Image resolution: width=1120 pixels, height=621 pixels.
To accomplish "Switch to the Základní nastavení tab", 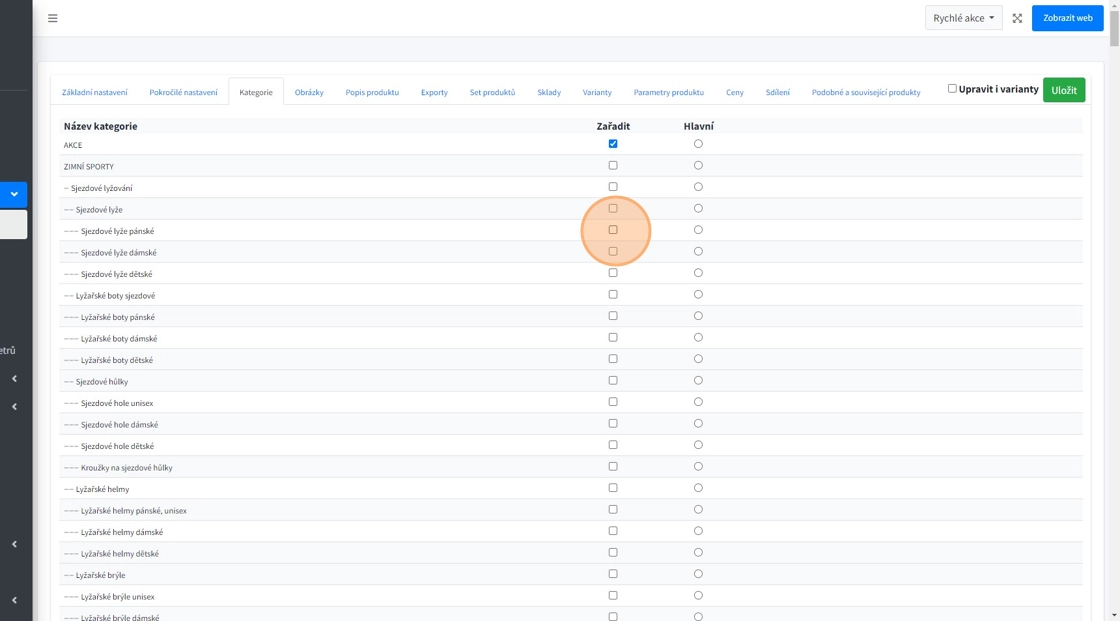I will pyautogui.click(x=95, y=92).
